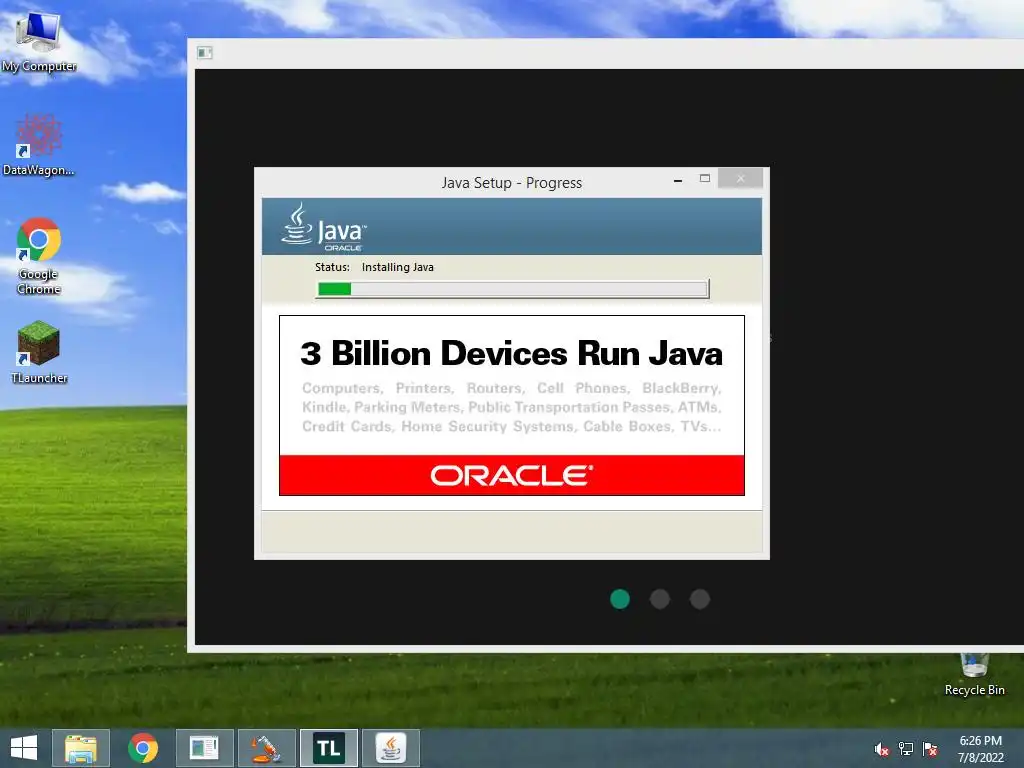
Task: Click '3 Billion Devices Run Java' headline
Action: (511, 353)
